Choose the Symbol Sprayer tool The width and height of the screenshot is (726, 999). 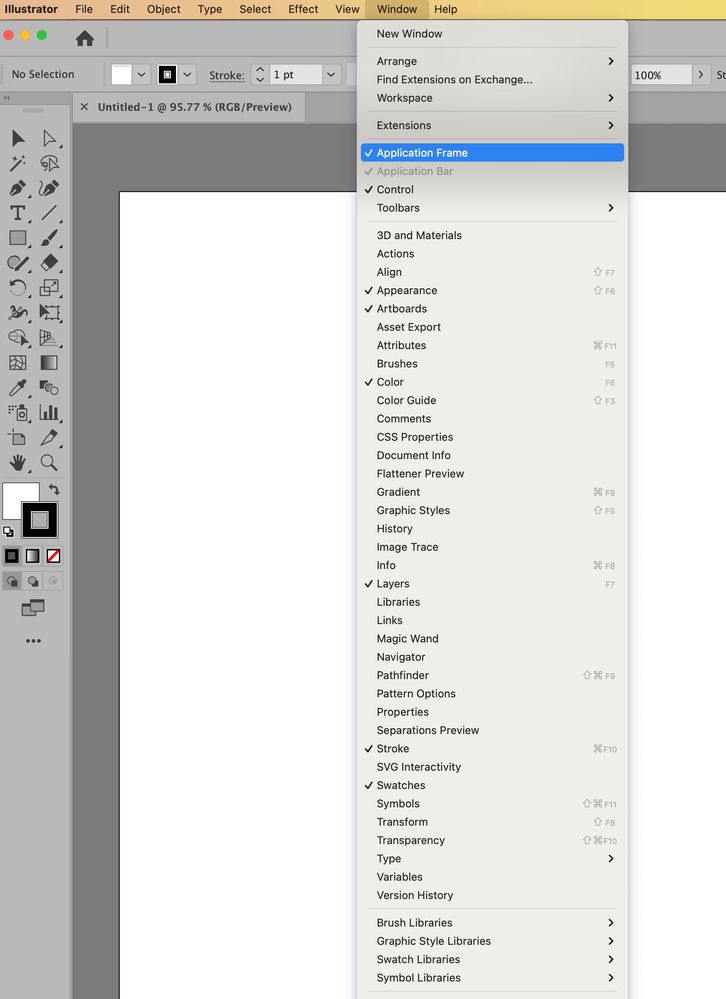tap(18, 413)
